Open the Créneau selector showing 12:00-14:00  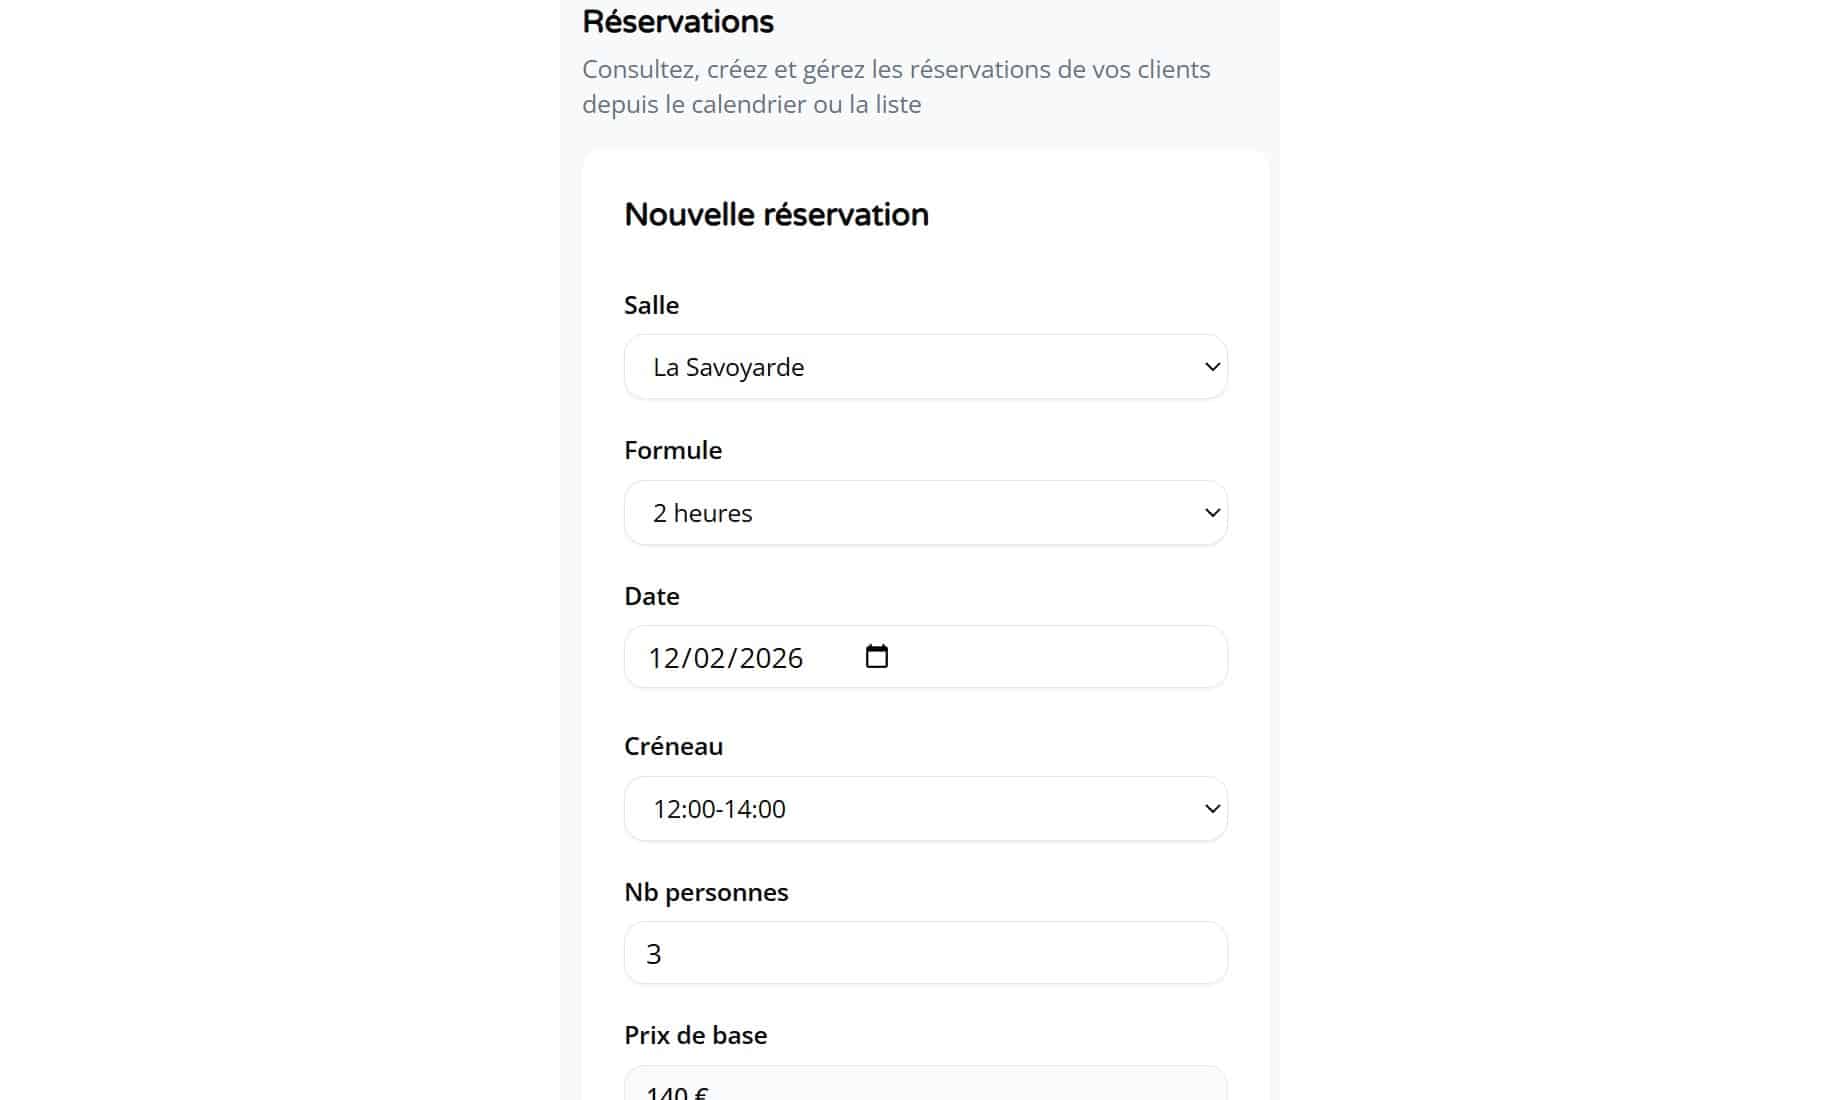coord(925,808)
